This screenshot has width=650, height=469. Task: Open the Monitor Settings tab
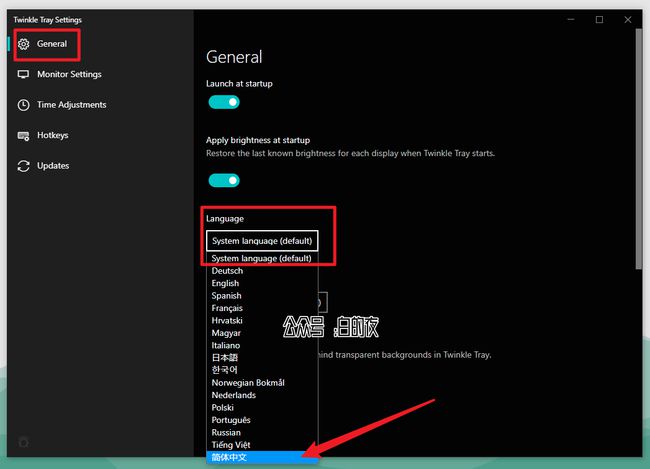[x=69, y=74]
